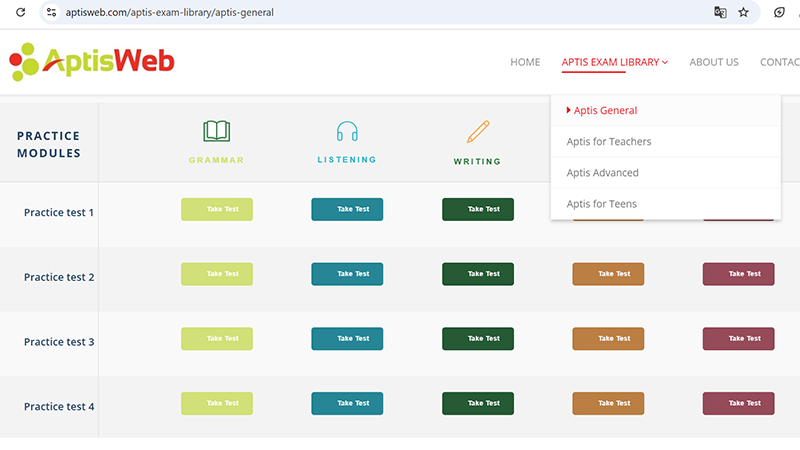Click maroon Take Test in Practice test 2
Image resolution: width=800 pixels, height=450 pixels.
[x=738, y=274]
